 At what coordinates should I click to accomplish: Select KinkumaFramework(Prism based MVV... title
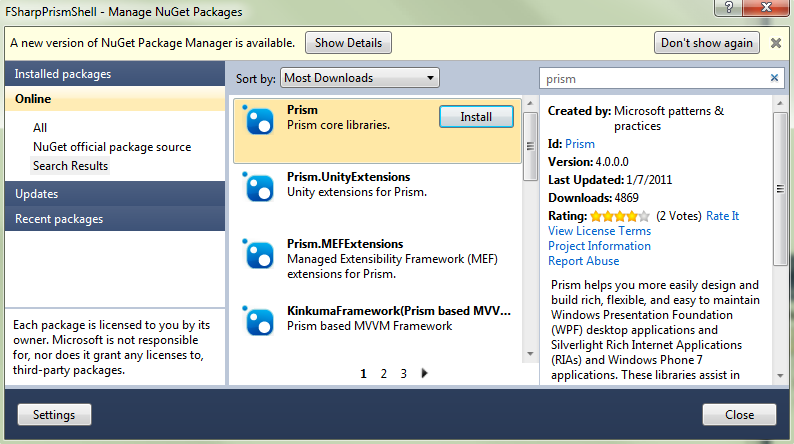click(x=399, y=311)
